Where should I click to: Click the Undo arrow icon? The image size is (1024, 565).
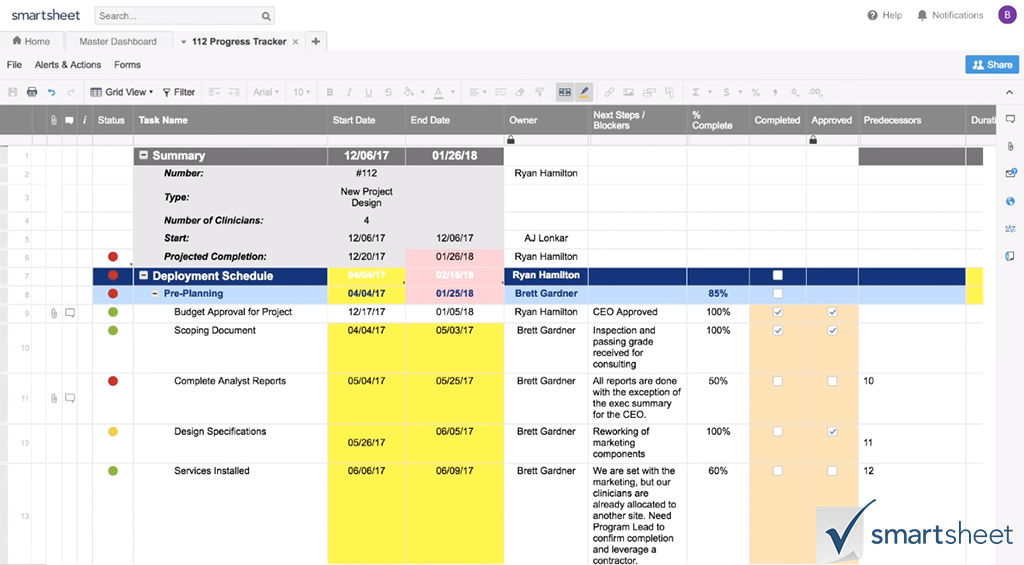point(51,92)
